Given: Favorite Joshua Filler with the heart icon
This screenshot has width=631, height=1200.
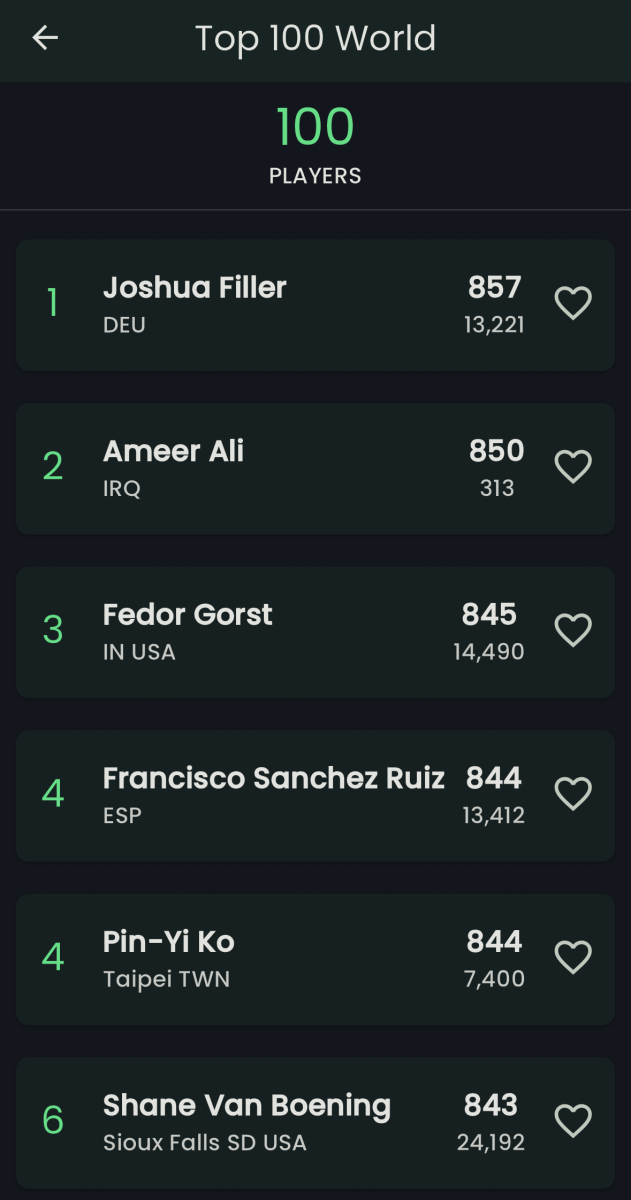Looking at the screenshot, I should (573, 303).
